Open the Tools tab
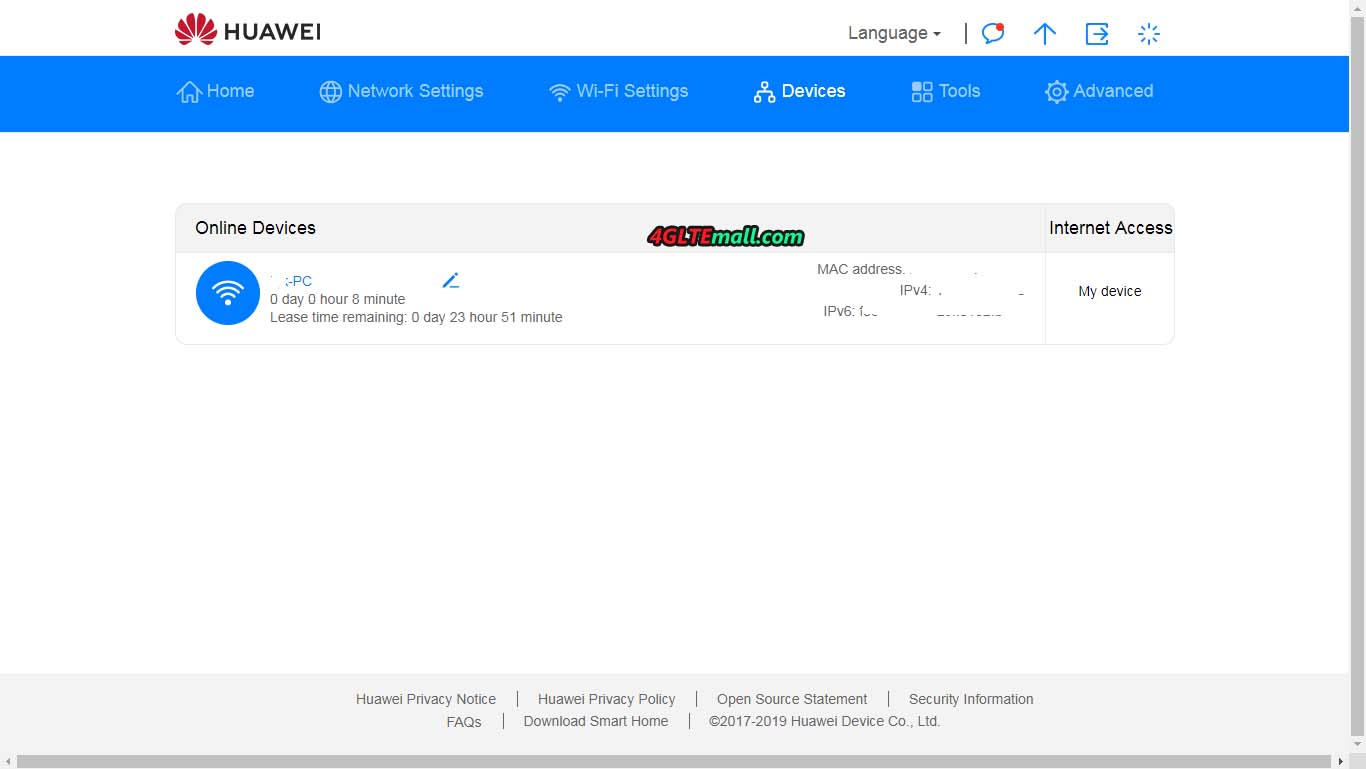 [x=945, y=91]
